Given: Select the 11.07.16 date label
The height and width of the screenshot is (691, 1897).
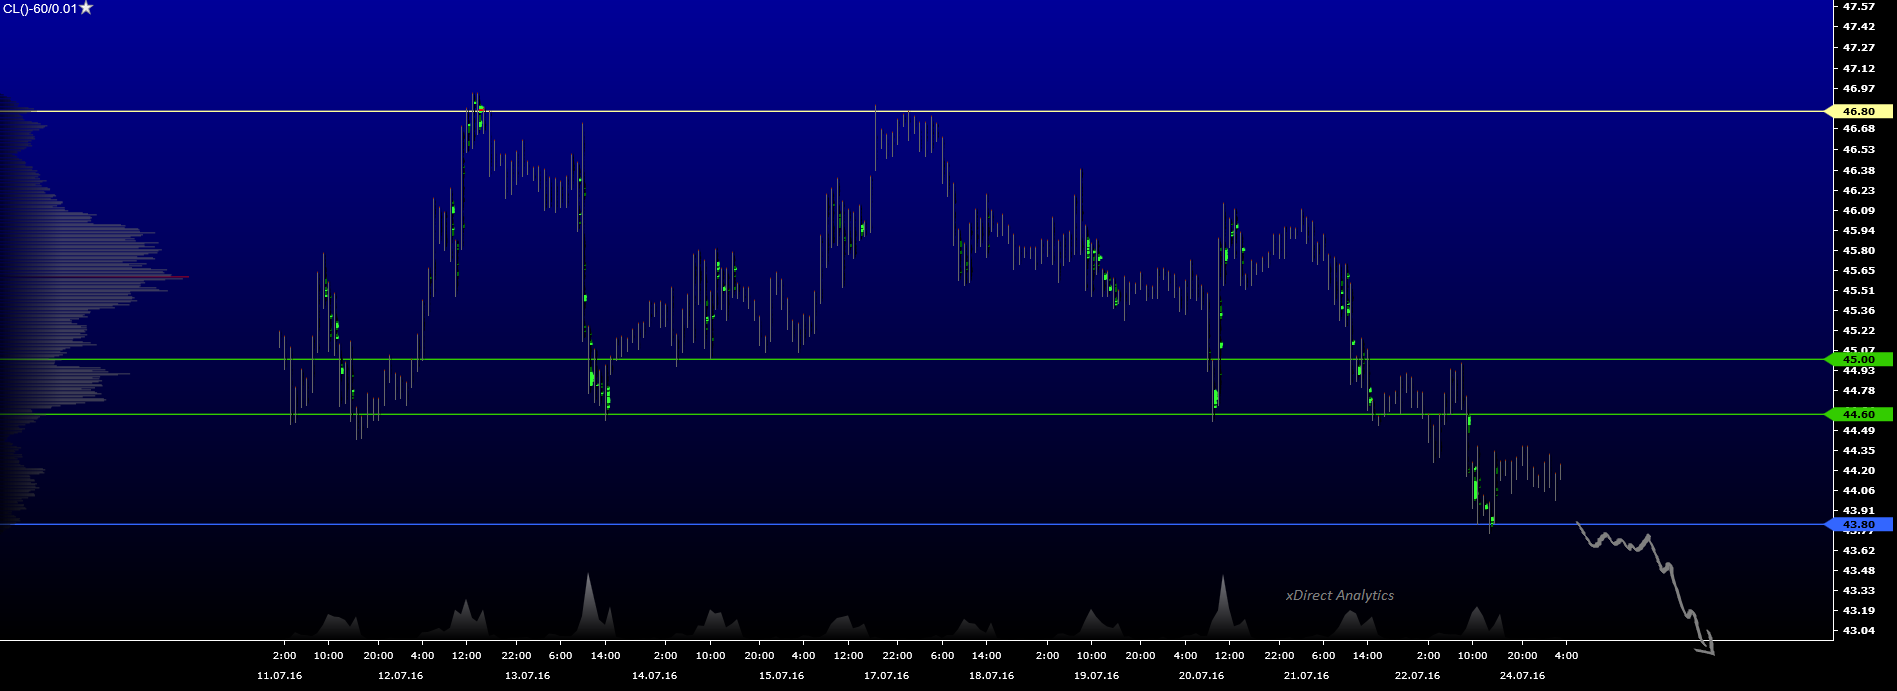Looking at the screenshot, I should [x=279, y=676].
